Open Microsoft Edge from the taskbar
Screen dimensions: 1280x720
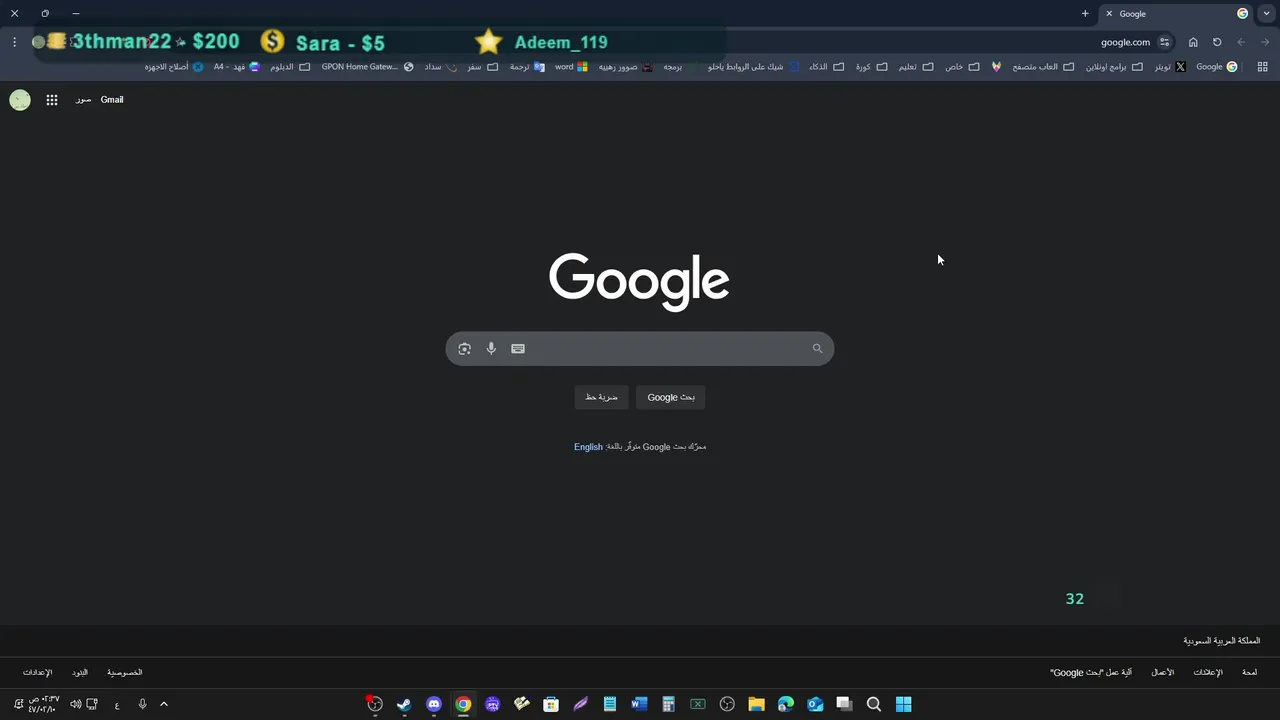pyautogui.click(x=786, y=704)
